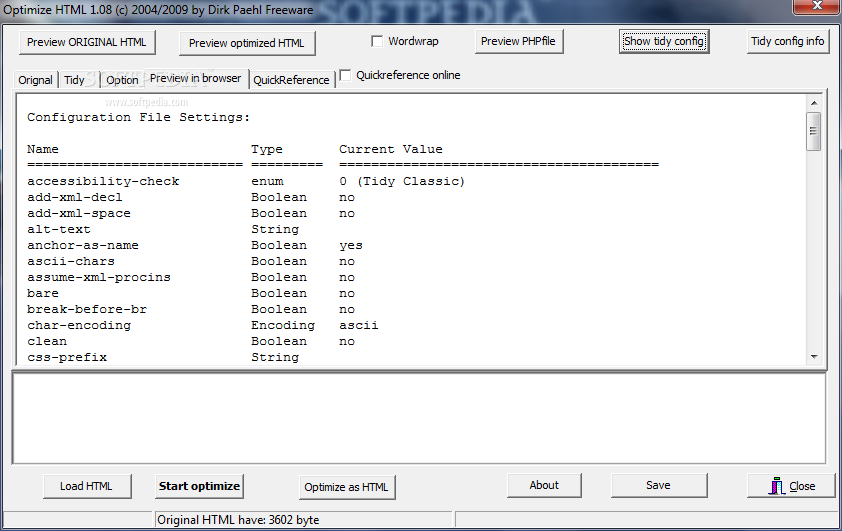Click Preview ORIGINAL HTML button
This screenshot has width=842, height=531.
pyautogui.click(x=87, y=42)
